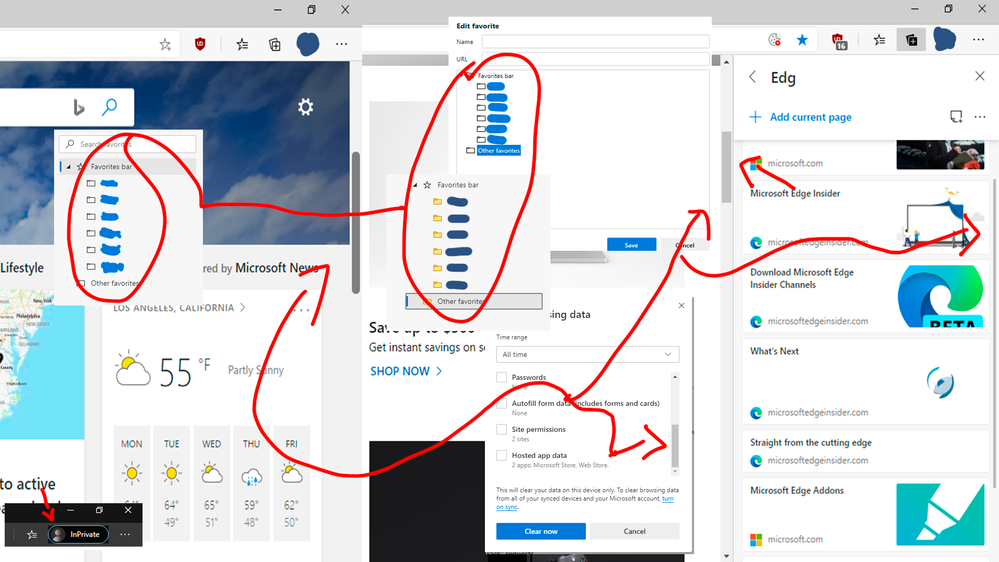The width and height of the screenshot is (999, 562).
Task: Collapse Favorites bar in middle folder tree
Action: tap(415, 185)
